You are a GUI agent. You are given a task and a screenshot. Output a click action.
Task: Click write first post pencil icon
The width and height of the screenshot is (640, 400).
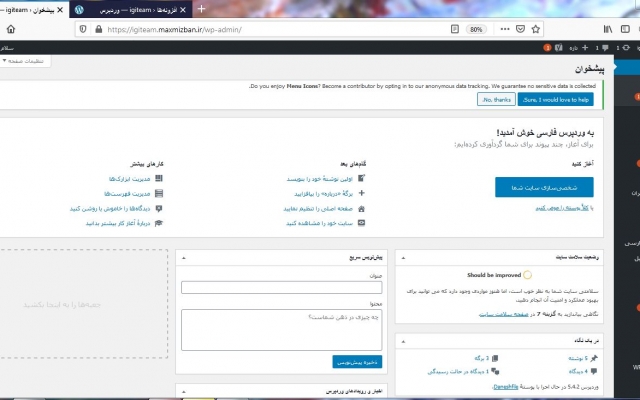pyautogui.click(x=361, y=178)
